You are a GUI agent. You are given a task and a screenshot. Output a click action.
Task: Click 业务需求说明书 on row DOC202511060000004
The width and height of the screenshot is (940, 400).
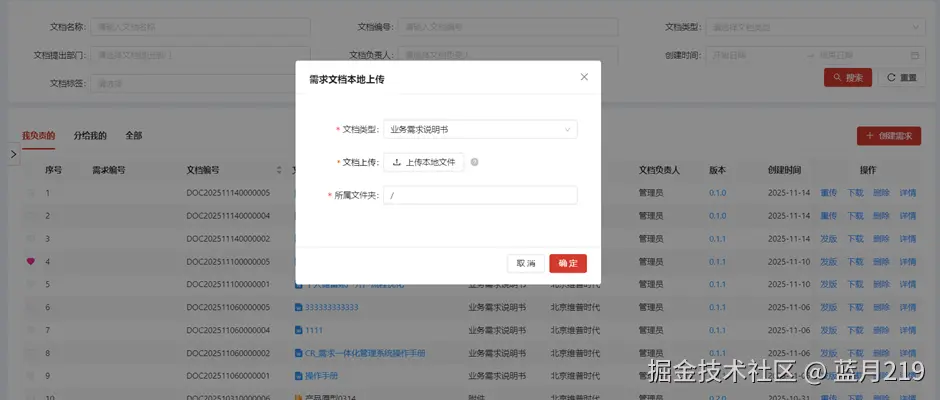pos(497,330)
